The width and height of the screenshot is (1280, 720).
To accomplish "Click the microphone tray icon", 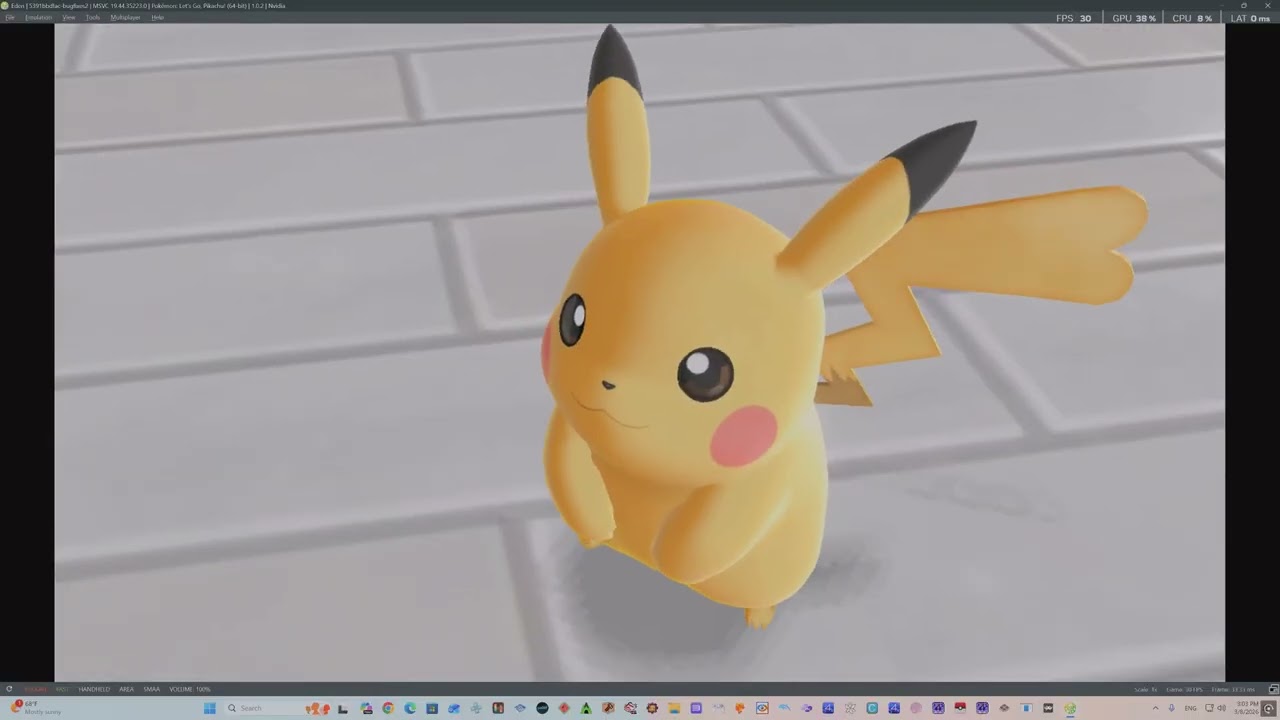I will tap(1172, 708).
